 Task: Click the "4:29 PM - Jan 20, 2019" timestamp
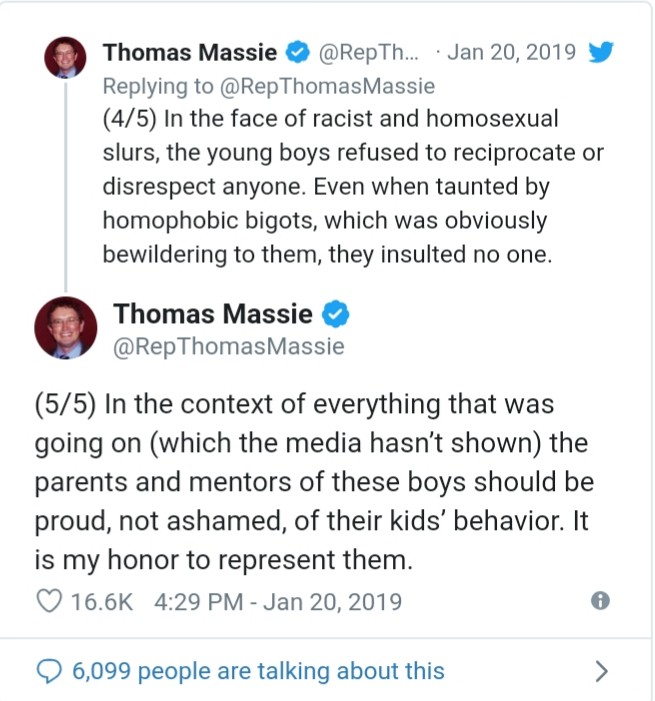280,601
